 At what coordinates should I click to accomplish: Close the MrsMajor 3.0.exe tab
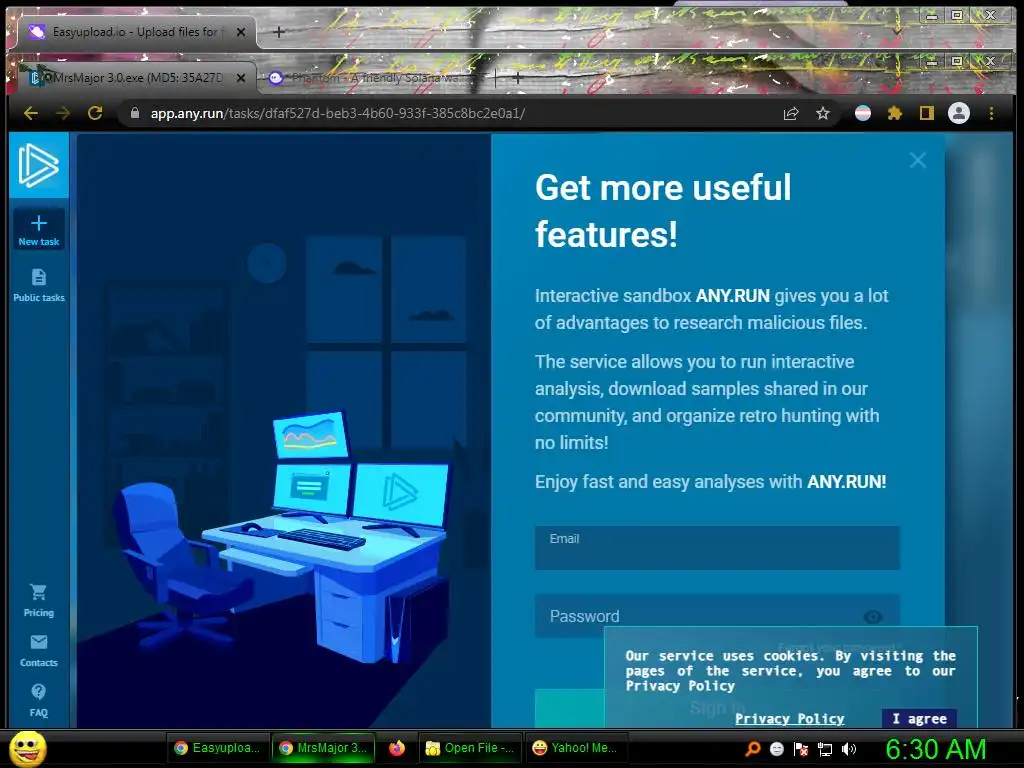click(241, 78)
